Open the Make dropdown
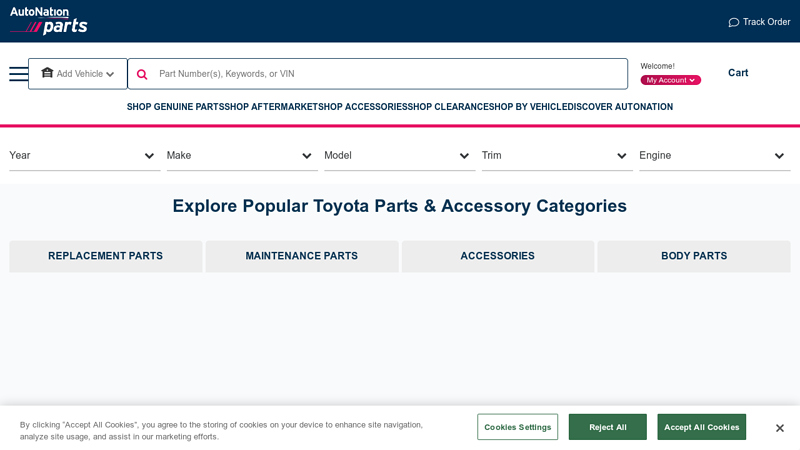 pyautogui.click(x=242, y=156)
